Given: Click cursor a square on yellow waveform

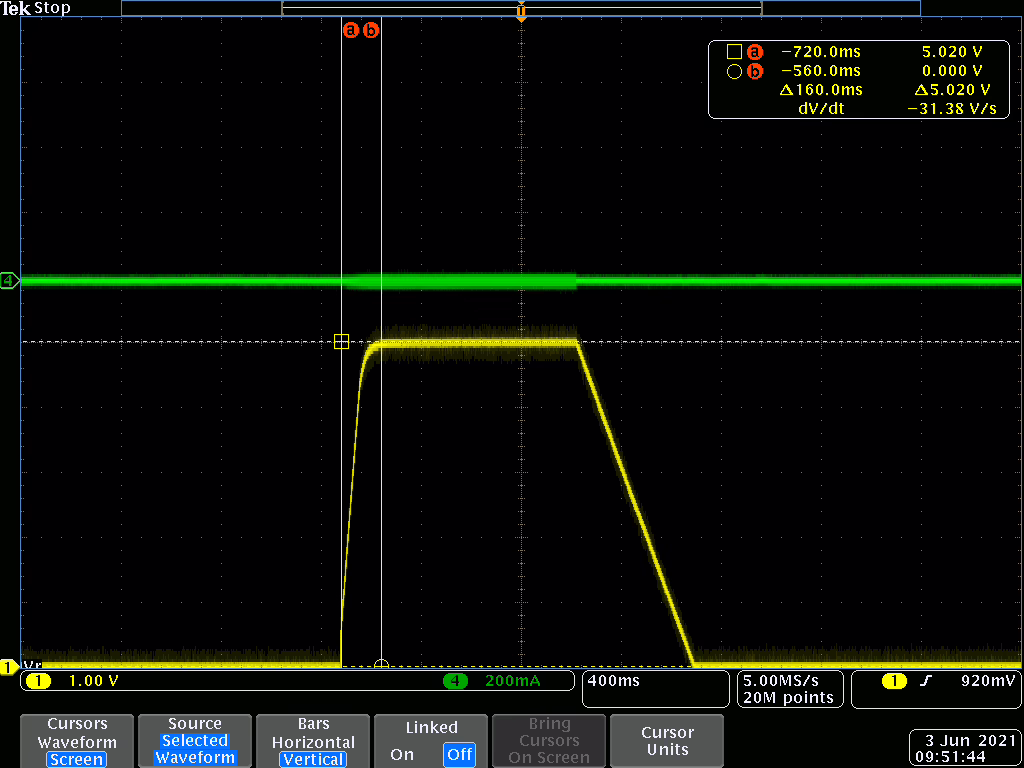Looking at the screenshot, I should [341, 342].
